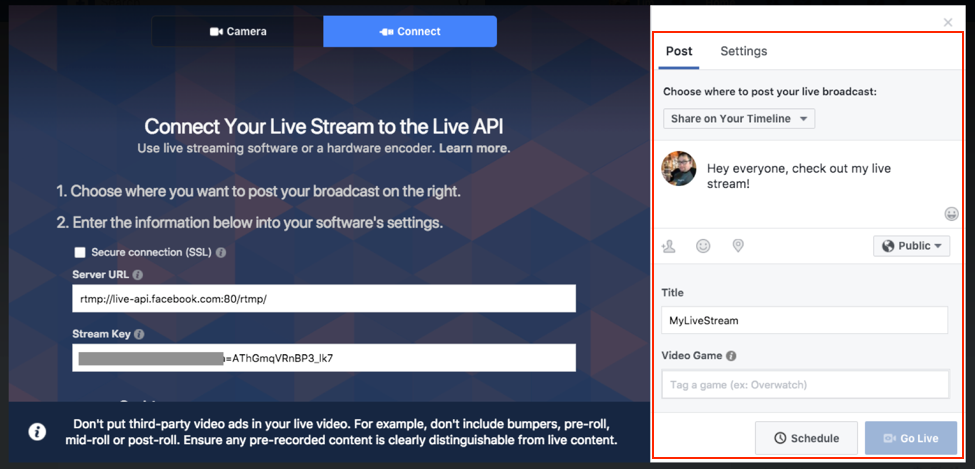Click info icon beside Video Game label
This screenshot has height=469, width=975.
point(731,356)
